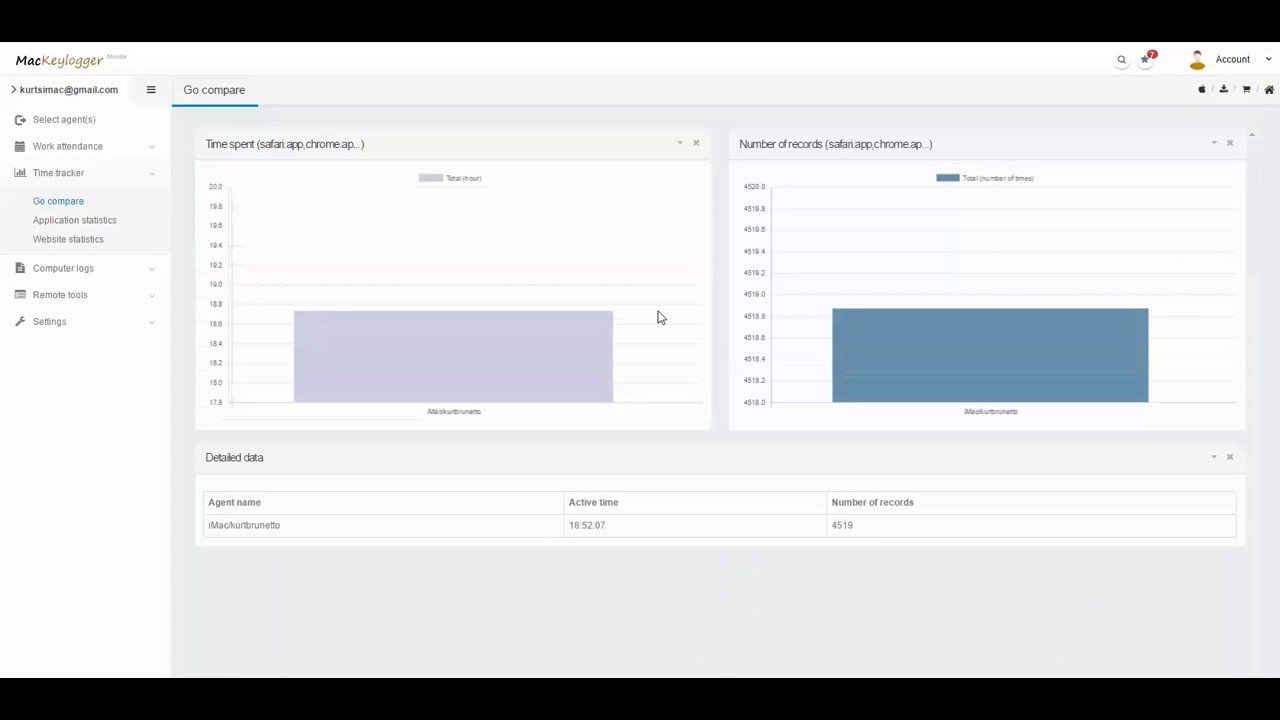Click the download icon in breadcrumb bar
Screen dimensions: 1280x720
[x=1224, y=90]
